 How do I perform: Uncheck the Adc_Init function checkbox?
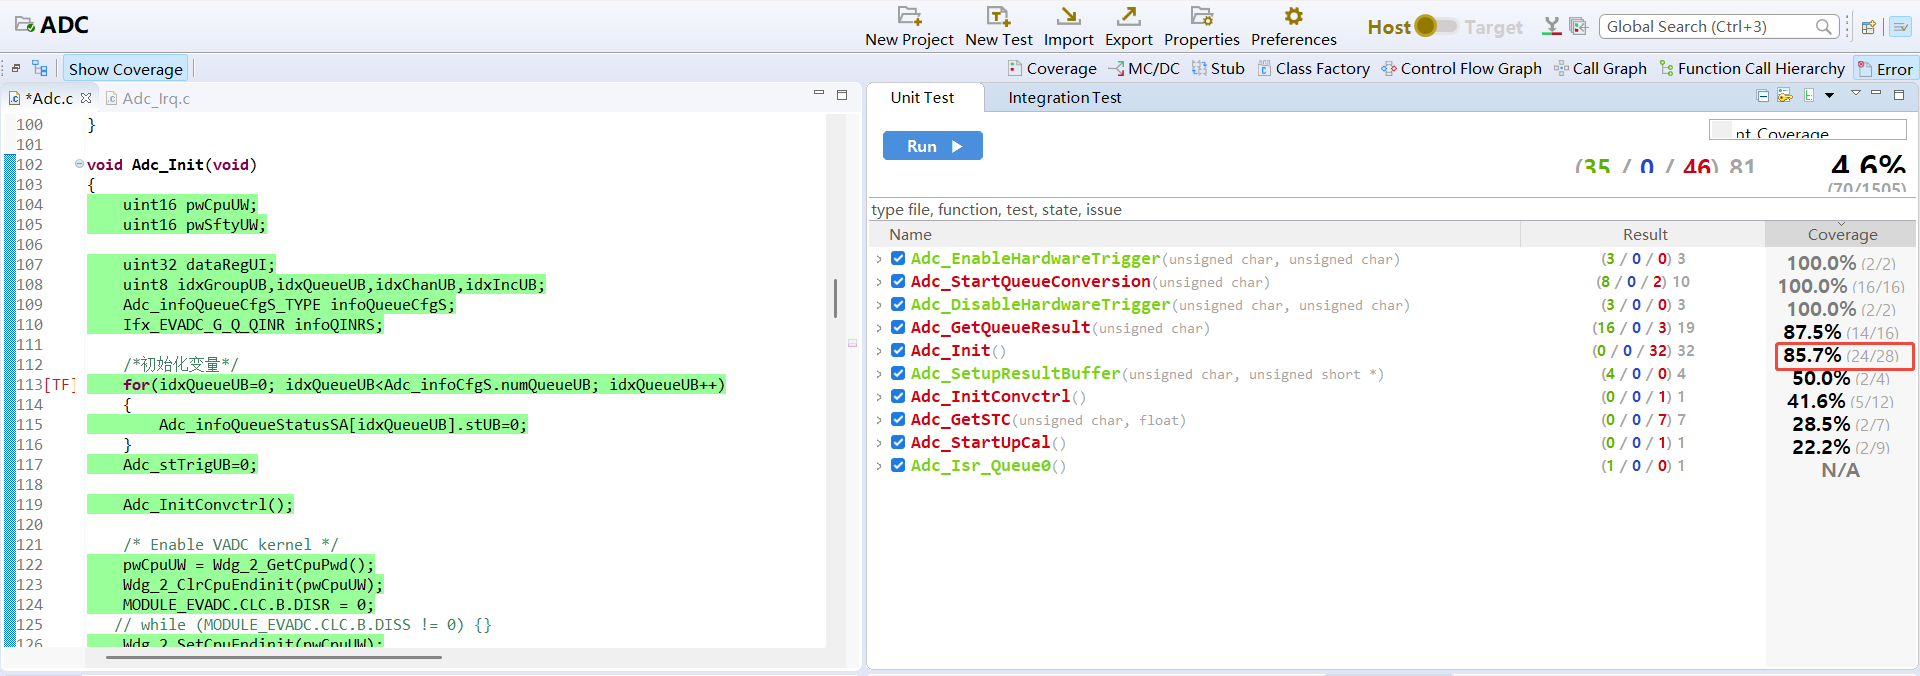click(898, 351)
